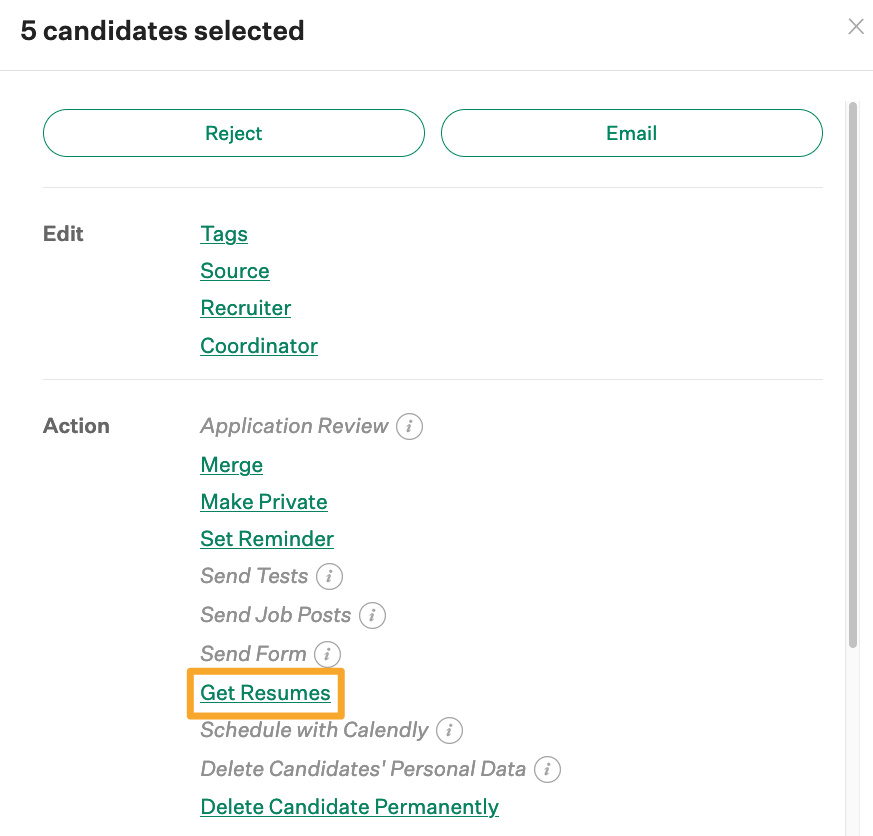Viewport: 873px width, 836px height.
Task: Click the Email button
Action: (632, 132)
